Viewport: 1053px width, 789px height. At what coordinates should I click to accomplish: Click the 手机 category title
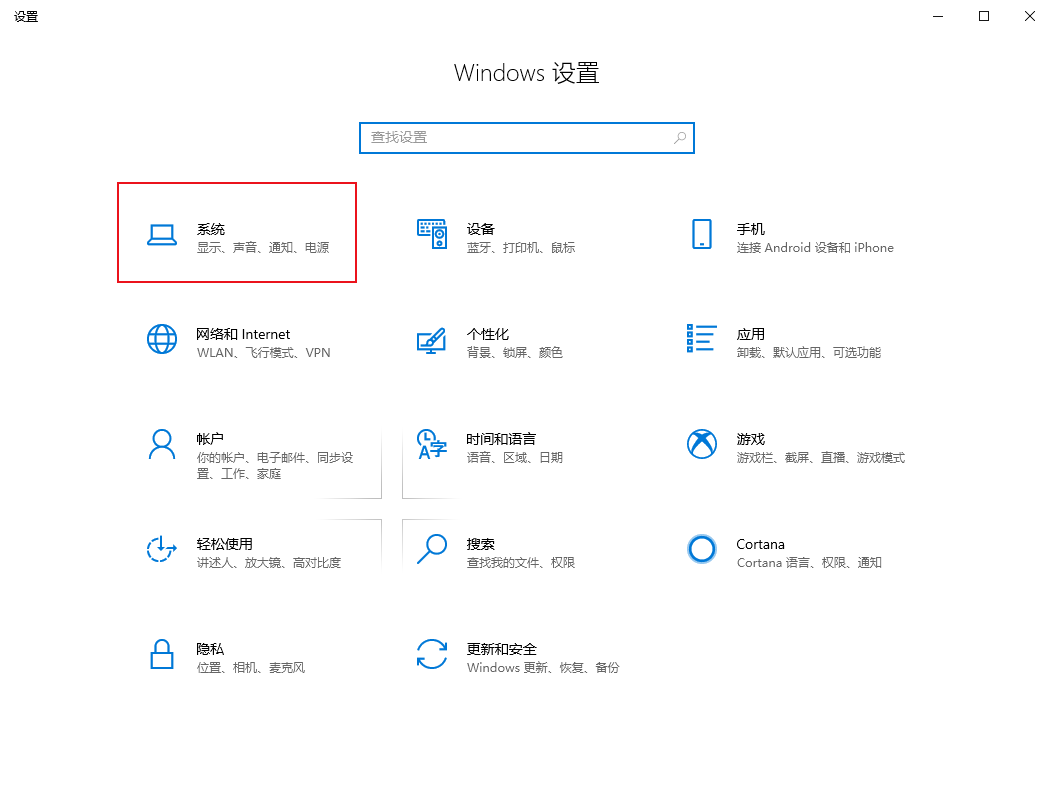(751, 229)
